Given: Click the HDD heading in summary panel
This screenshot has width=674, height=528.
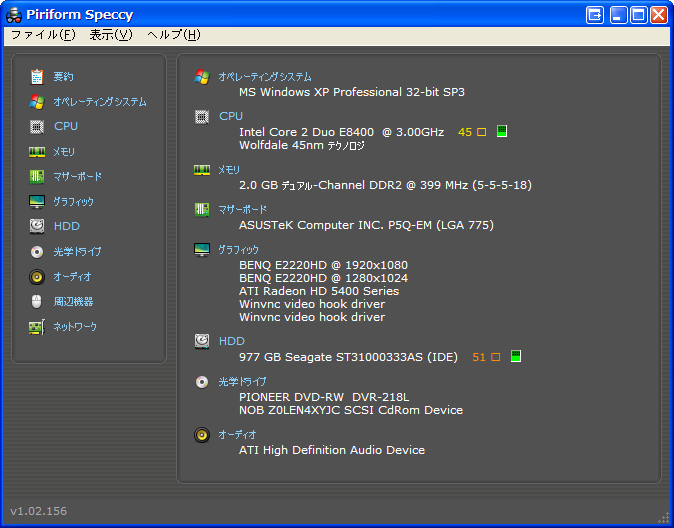Looking at the screenshot, I should (x=232, y=341).
